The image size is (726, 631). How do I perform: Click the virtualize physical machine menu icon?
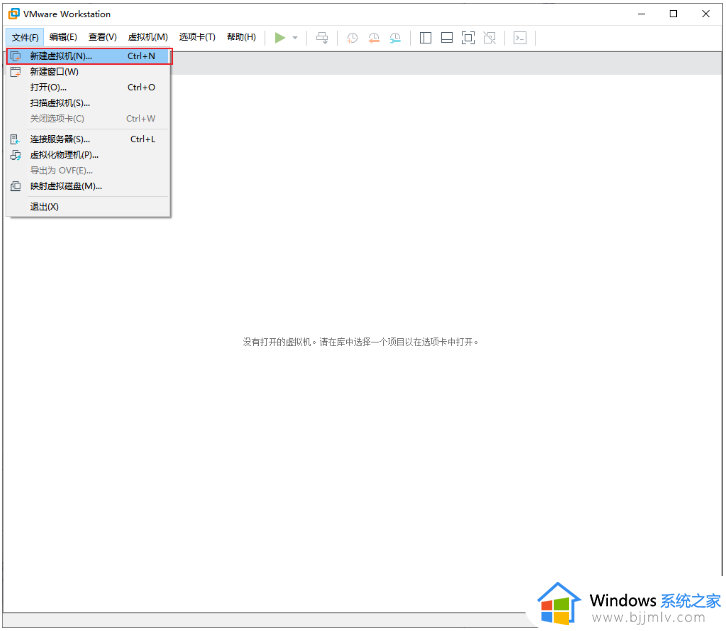(x=16, y=155)
